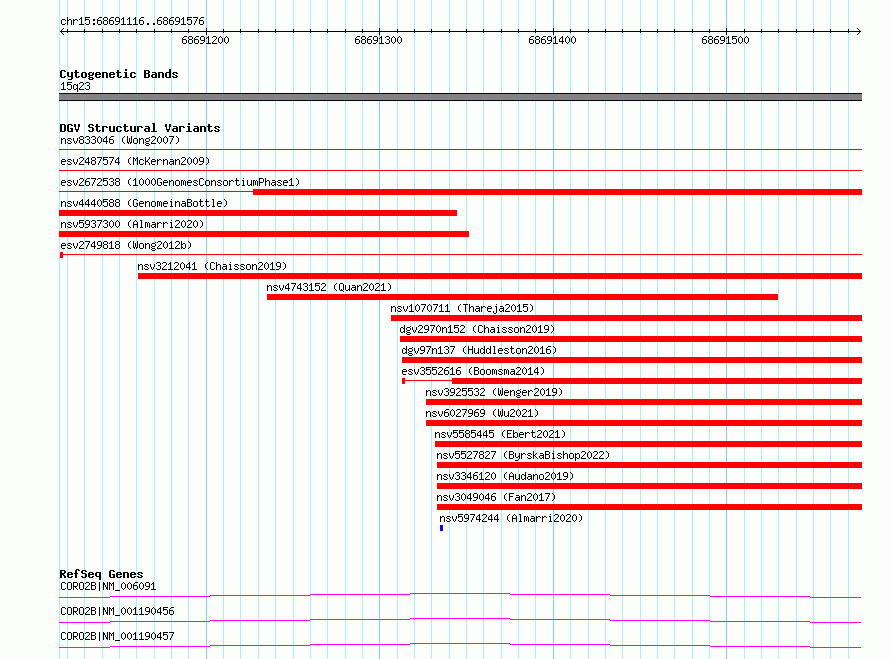Click small red start marker of esv3552616

tap(404, 381)
